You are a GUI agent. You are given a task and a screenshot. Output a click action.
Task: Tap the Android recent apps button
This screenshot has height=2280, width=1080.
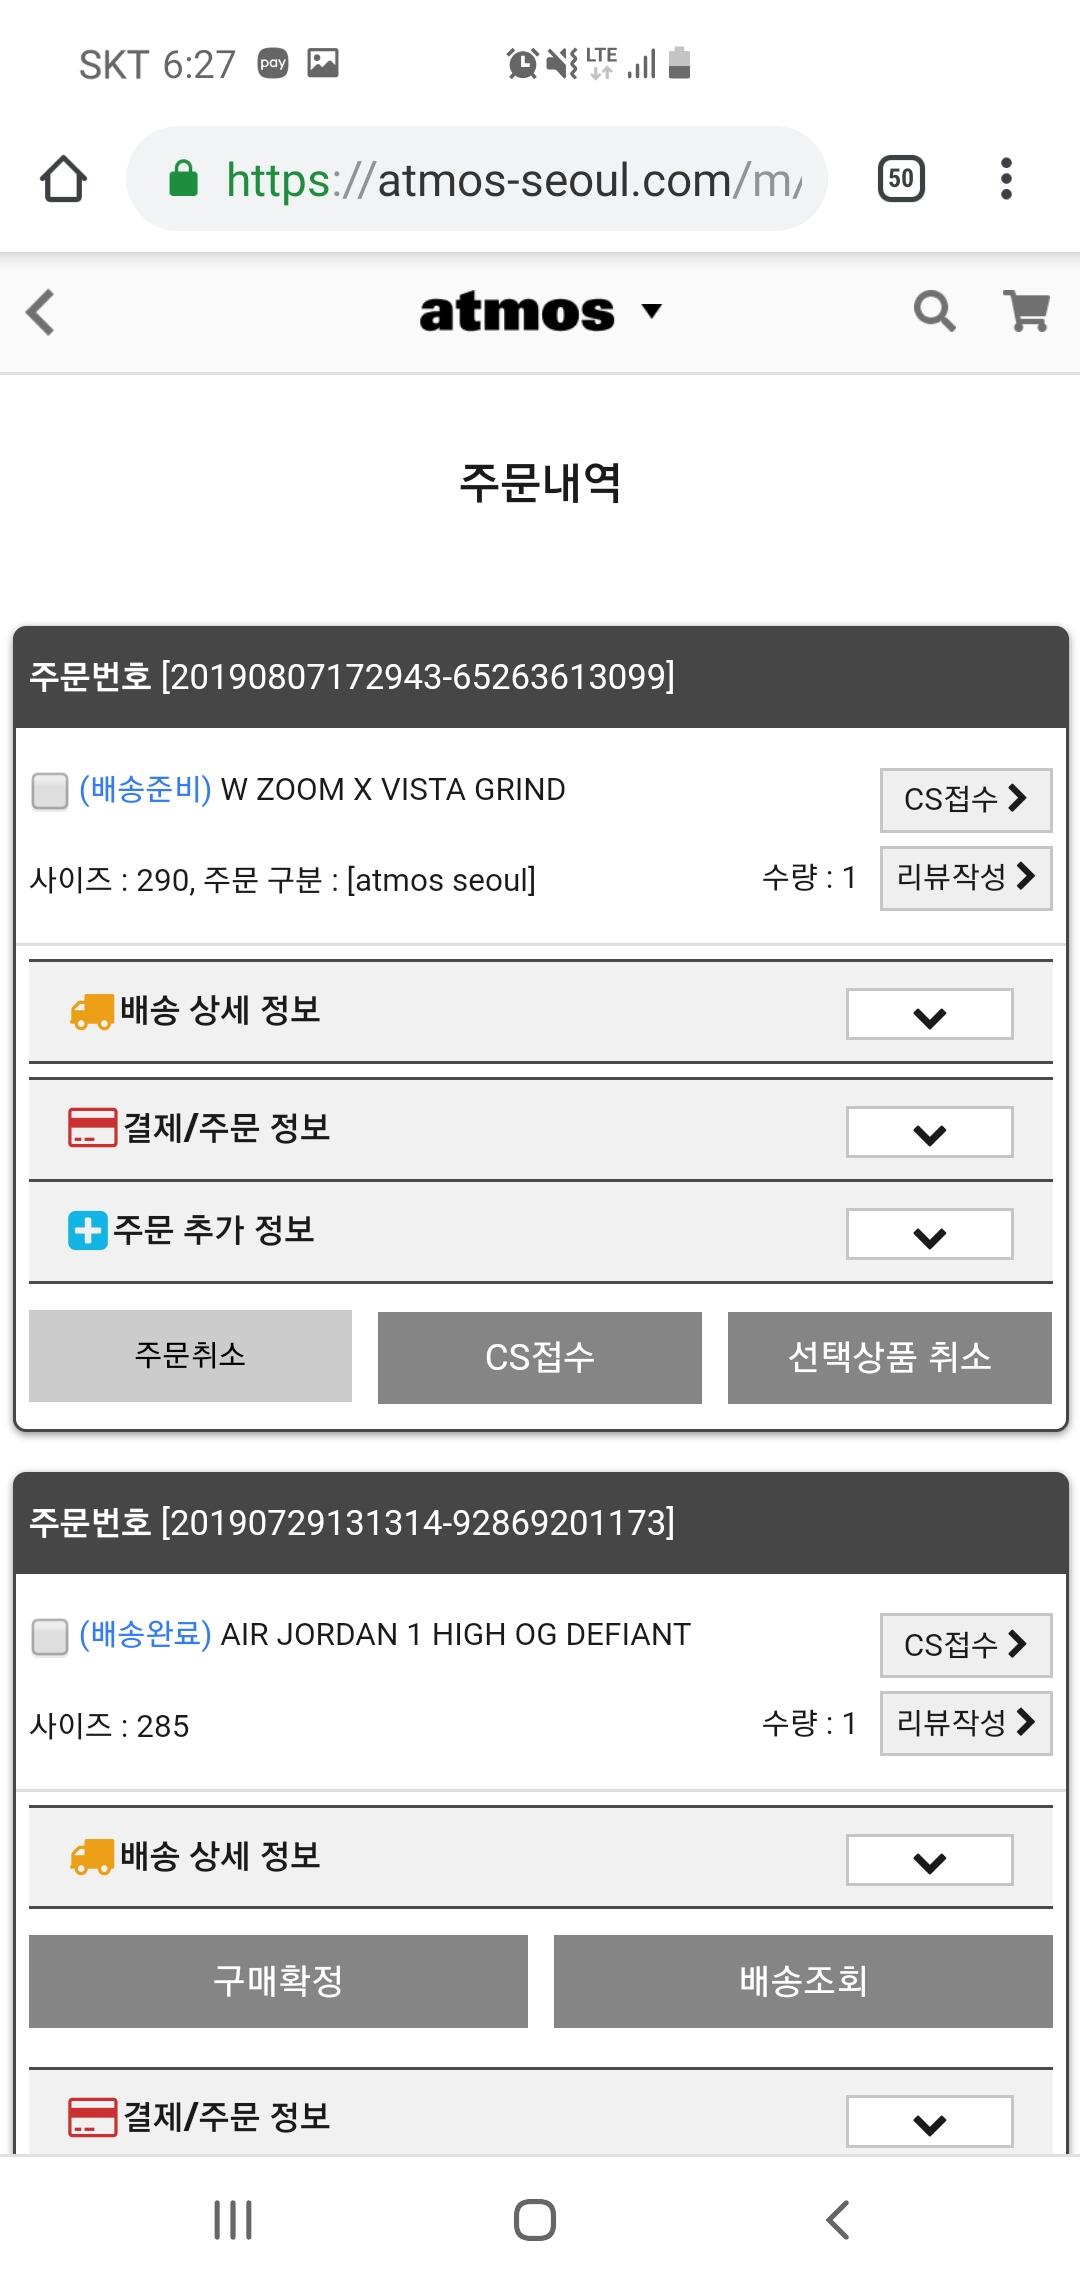coord(233,2219)
